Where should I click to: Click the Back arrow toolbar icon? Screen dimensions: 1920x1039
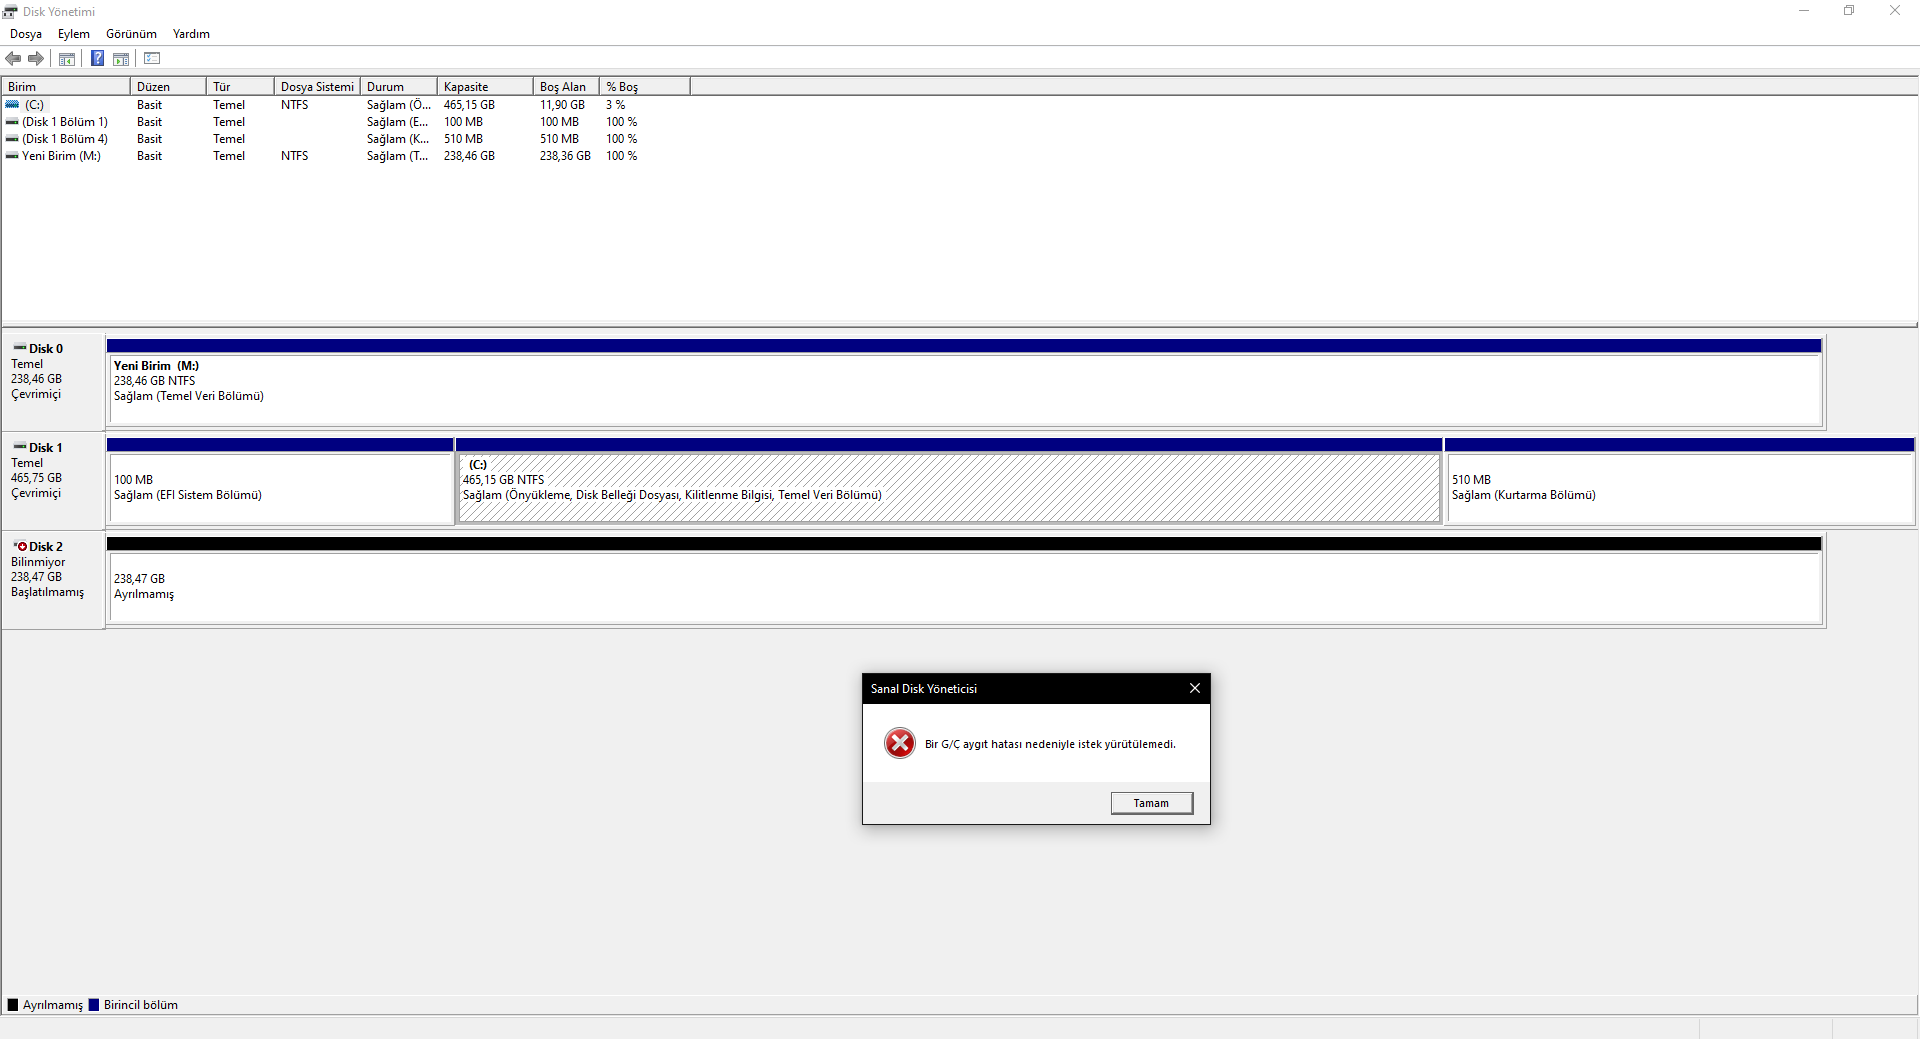click(x=13, y=59)
